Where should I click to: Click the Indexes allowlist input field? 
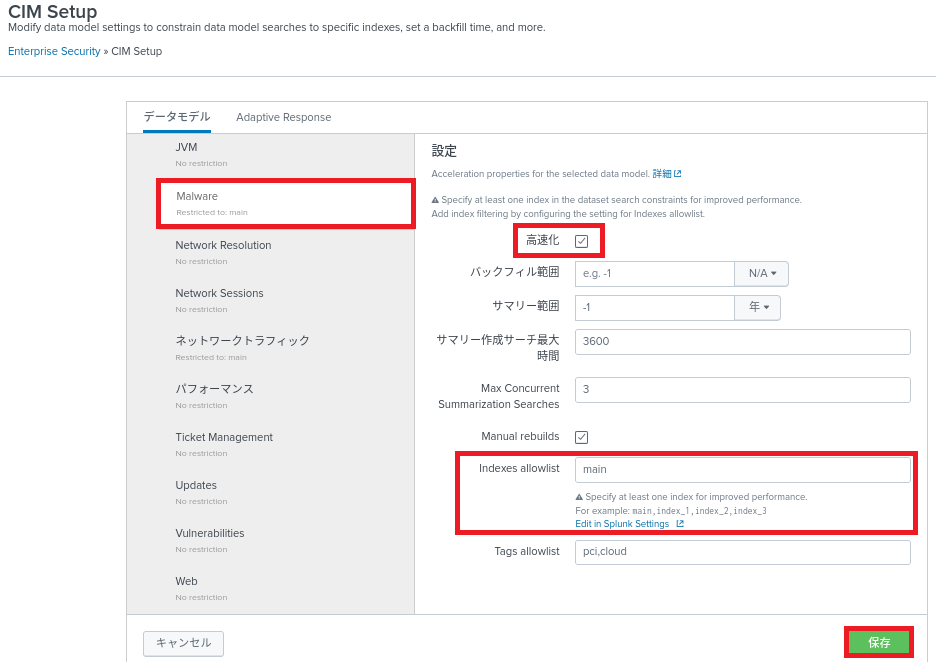click(x=742, y=470)
